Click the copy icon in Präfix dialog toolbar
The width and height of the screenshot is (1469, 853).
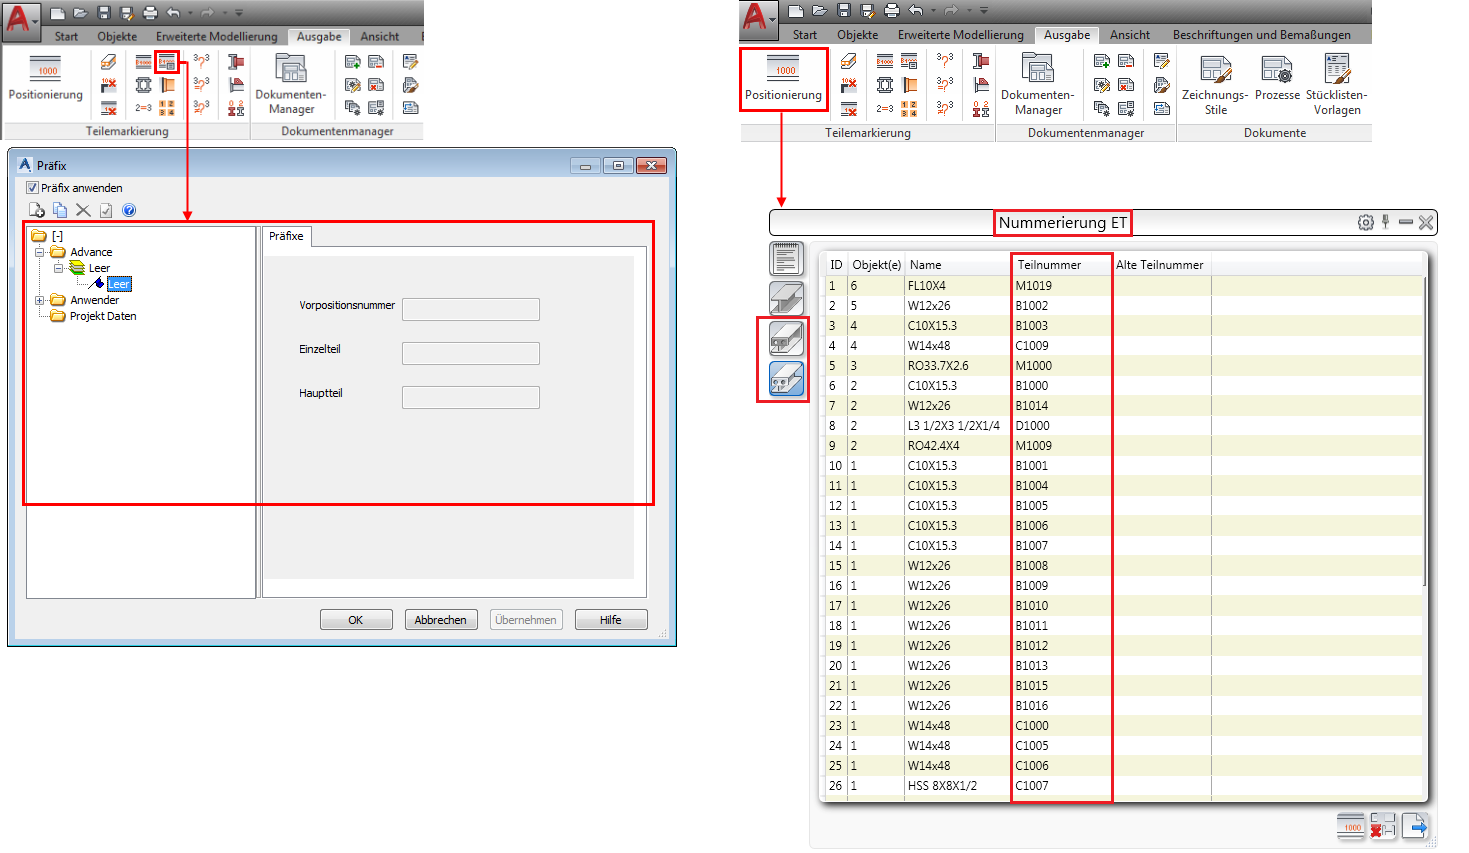[60, 210]
